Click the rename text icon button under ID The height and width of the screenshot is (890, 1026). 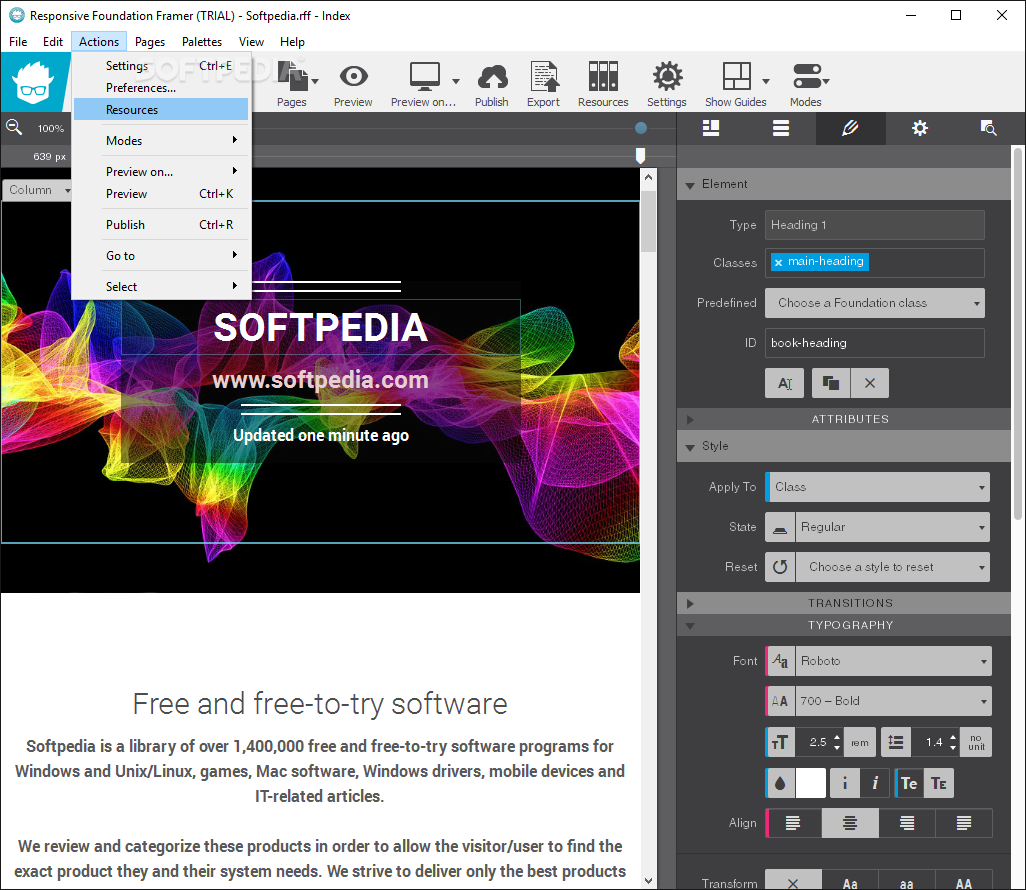click(785, 383)
